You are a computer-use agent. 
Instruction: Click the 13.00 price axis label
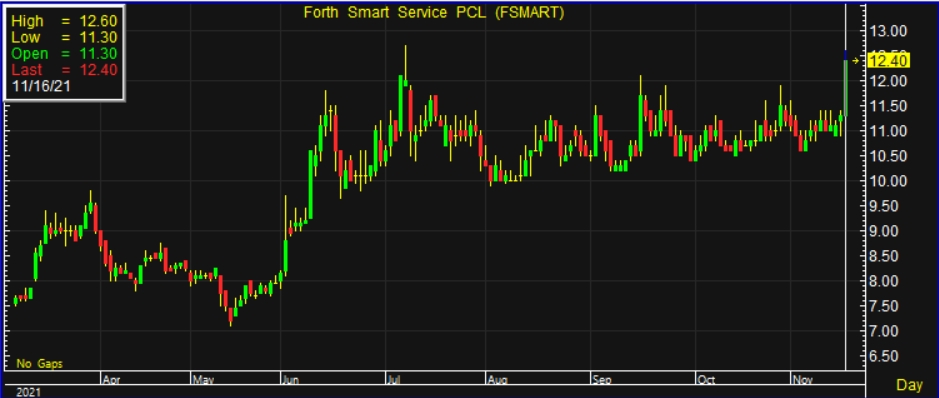coord(889,31)
